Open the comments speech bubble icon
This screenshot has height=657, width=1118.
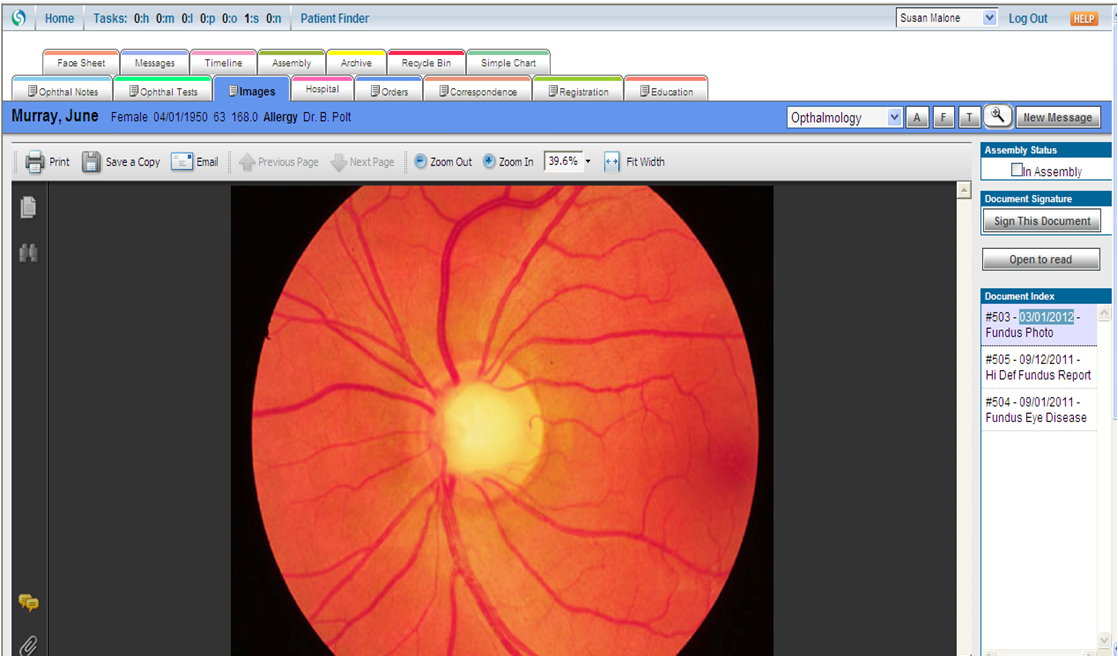point(28,603)
